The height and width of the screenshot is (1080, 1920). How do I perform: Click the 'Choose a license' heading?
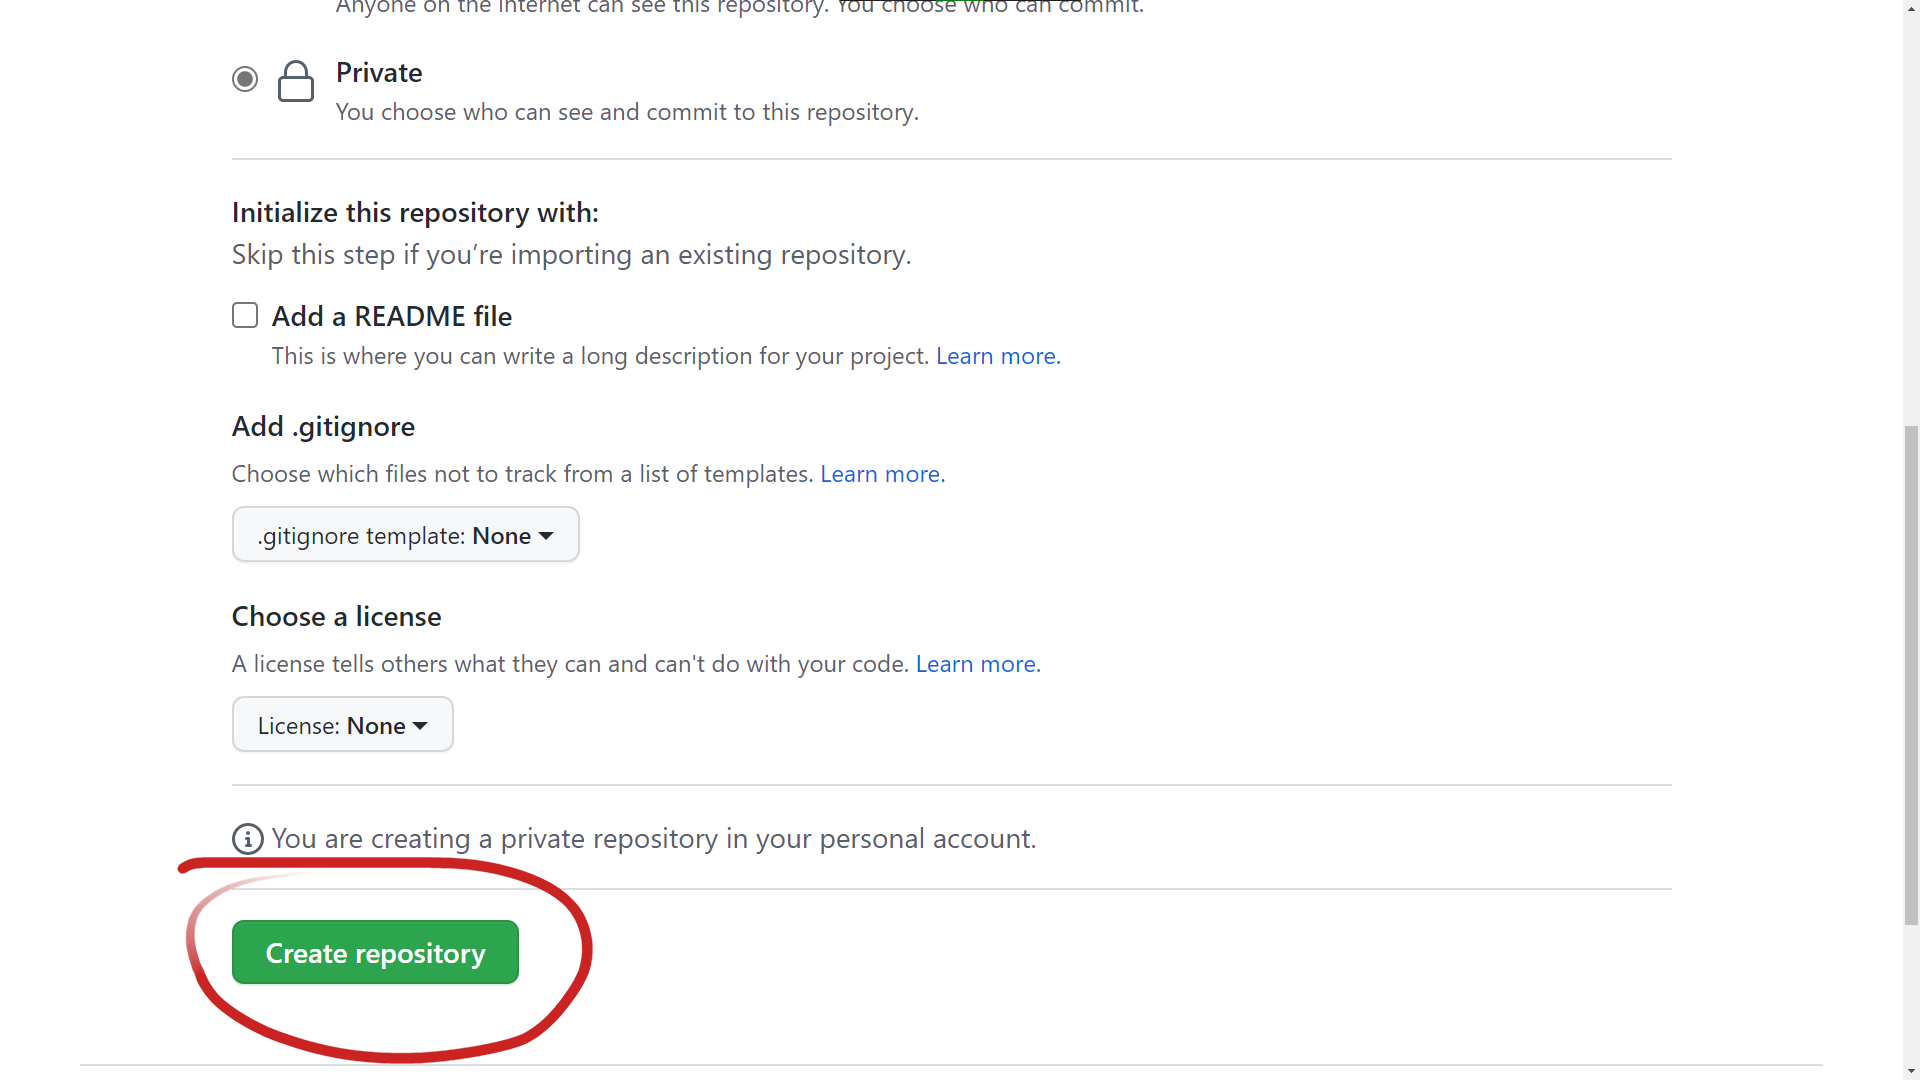point(336,616)
